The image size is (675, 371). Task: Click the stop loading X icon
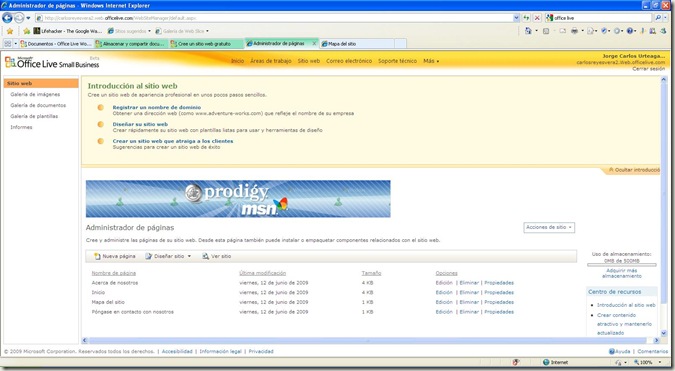click(x=537, y=18)
